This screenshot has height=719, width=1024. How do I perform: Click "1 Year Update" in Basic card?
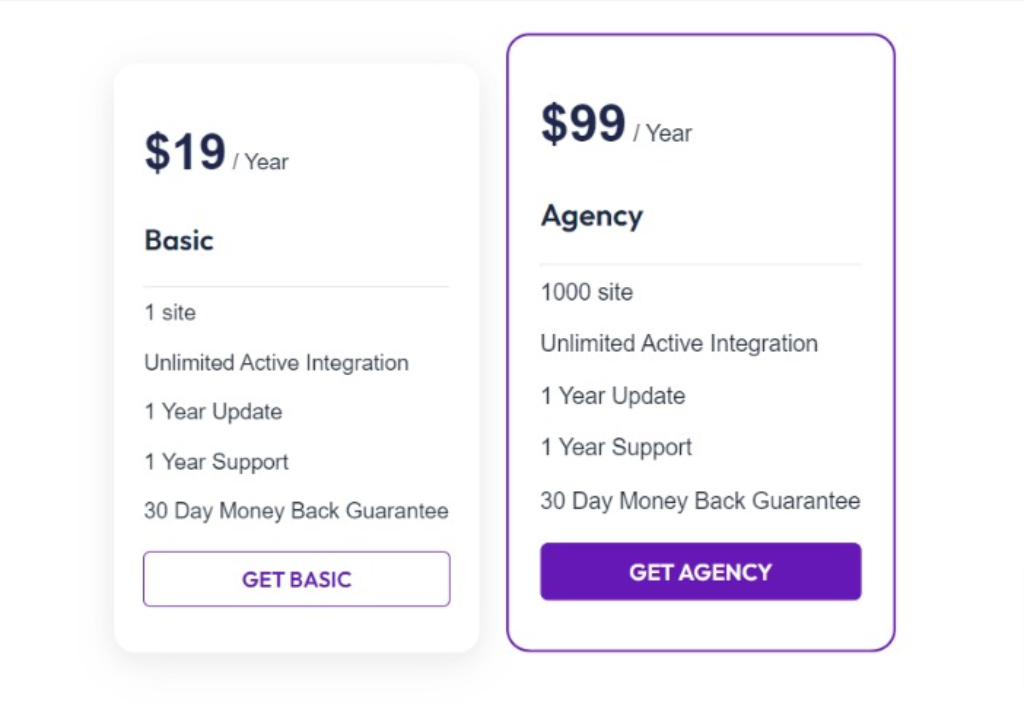tap(213, 412)
